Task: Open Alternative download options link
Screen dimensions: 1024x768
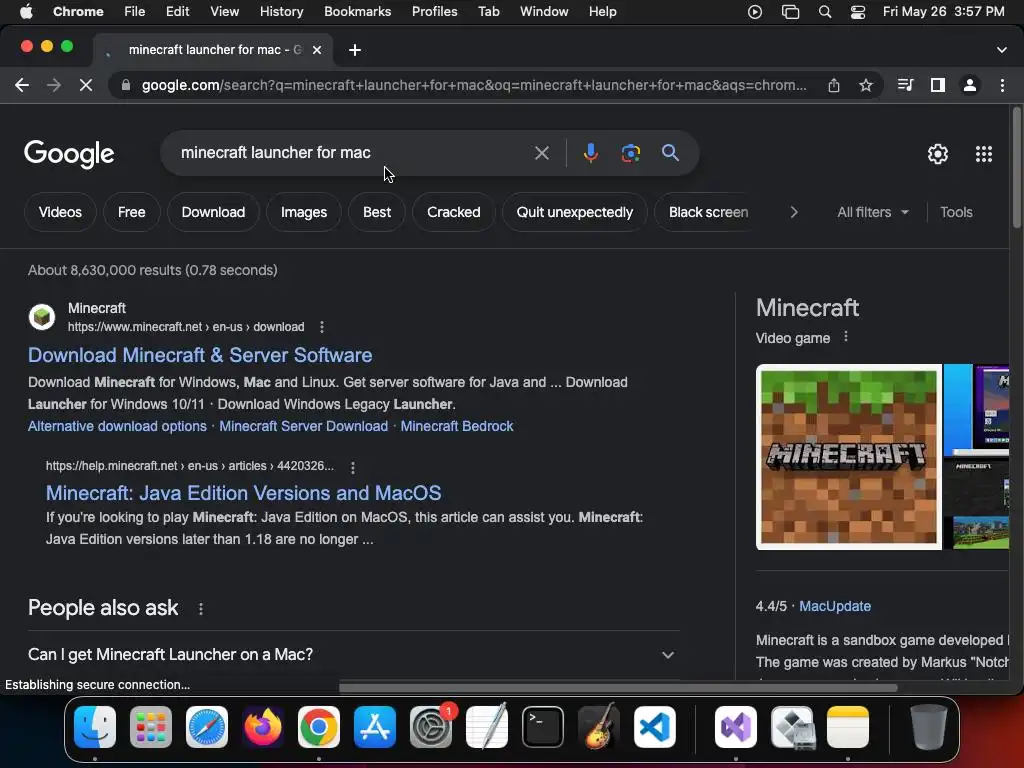Action: (x=118, y=426)
